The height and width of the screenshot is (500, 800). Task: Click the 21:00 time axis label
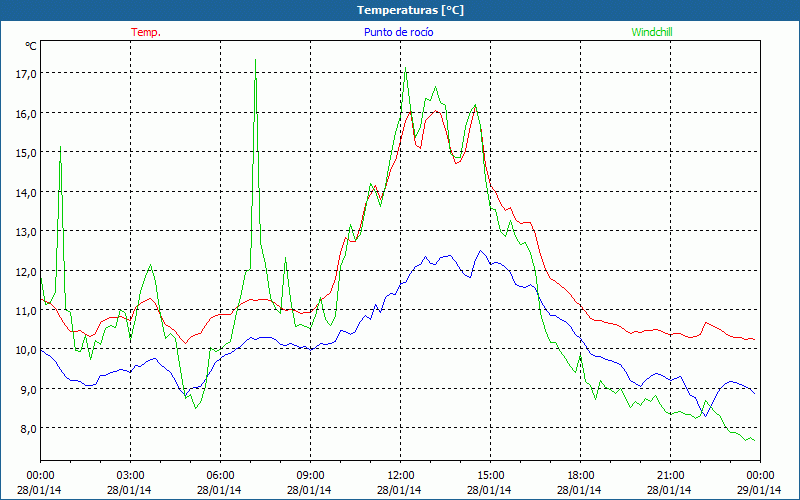click(x=670, y=476)
